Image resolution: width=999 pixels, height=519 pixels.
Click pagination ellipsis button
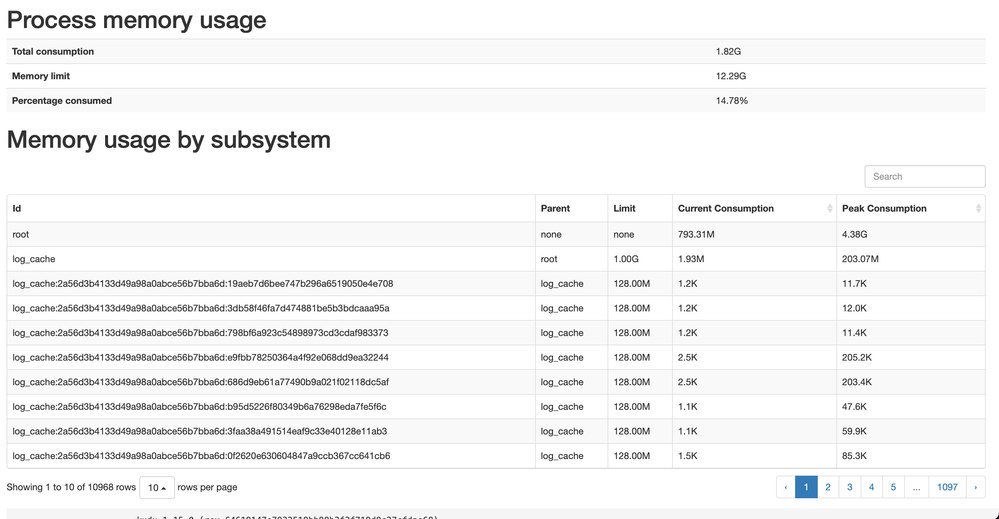coord(916,487)
